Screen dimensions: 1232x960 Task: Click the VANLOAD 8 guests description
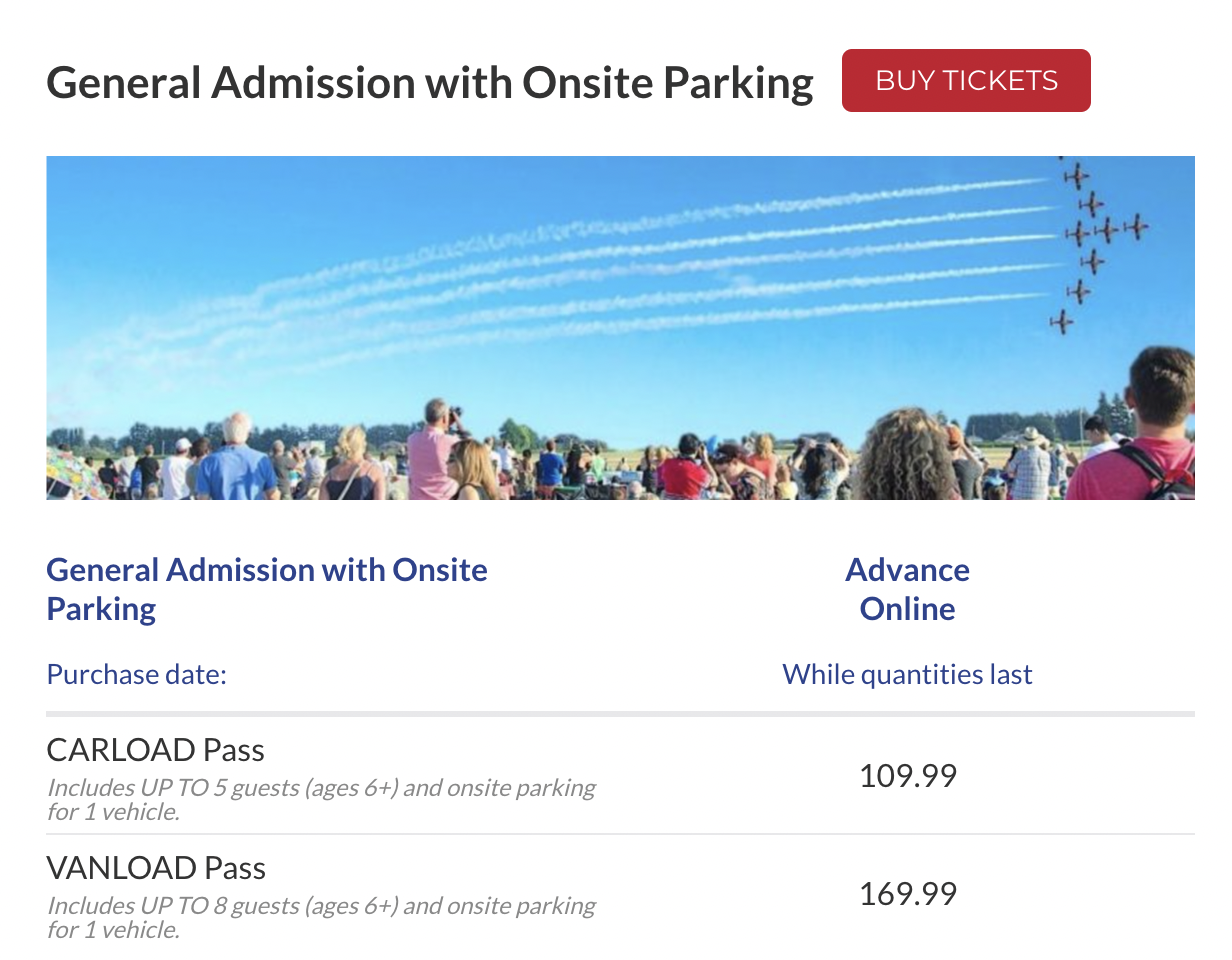(321, 917)
